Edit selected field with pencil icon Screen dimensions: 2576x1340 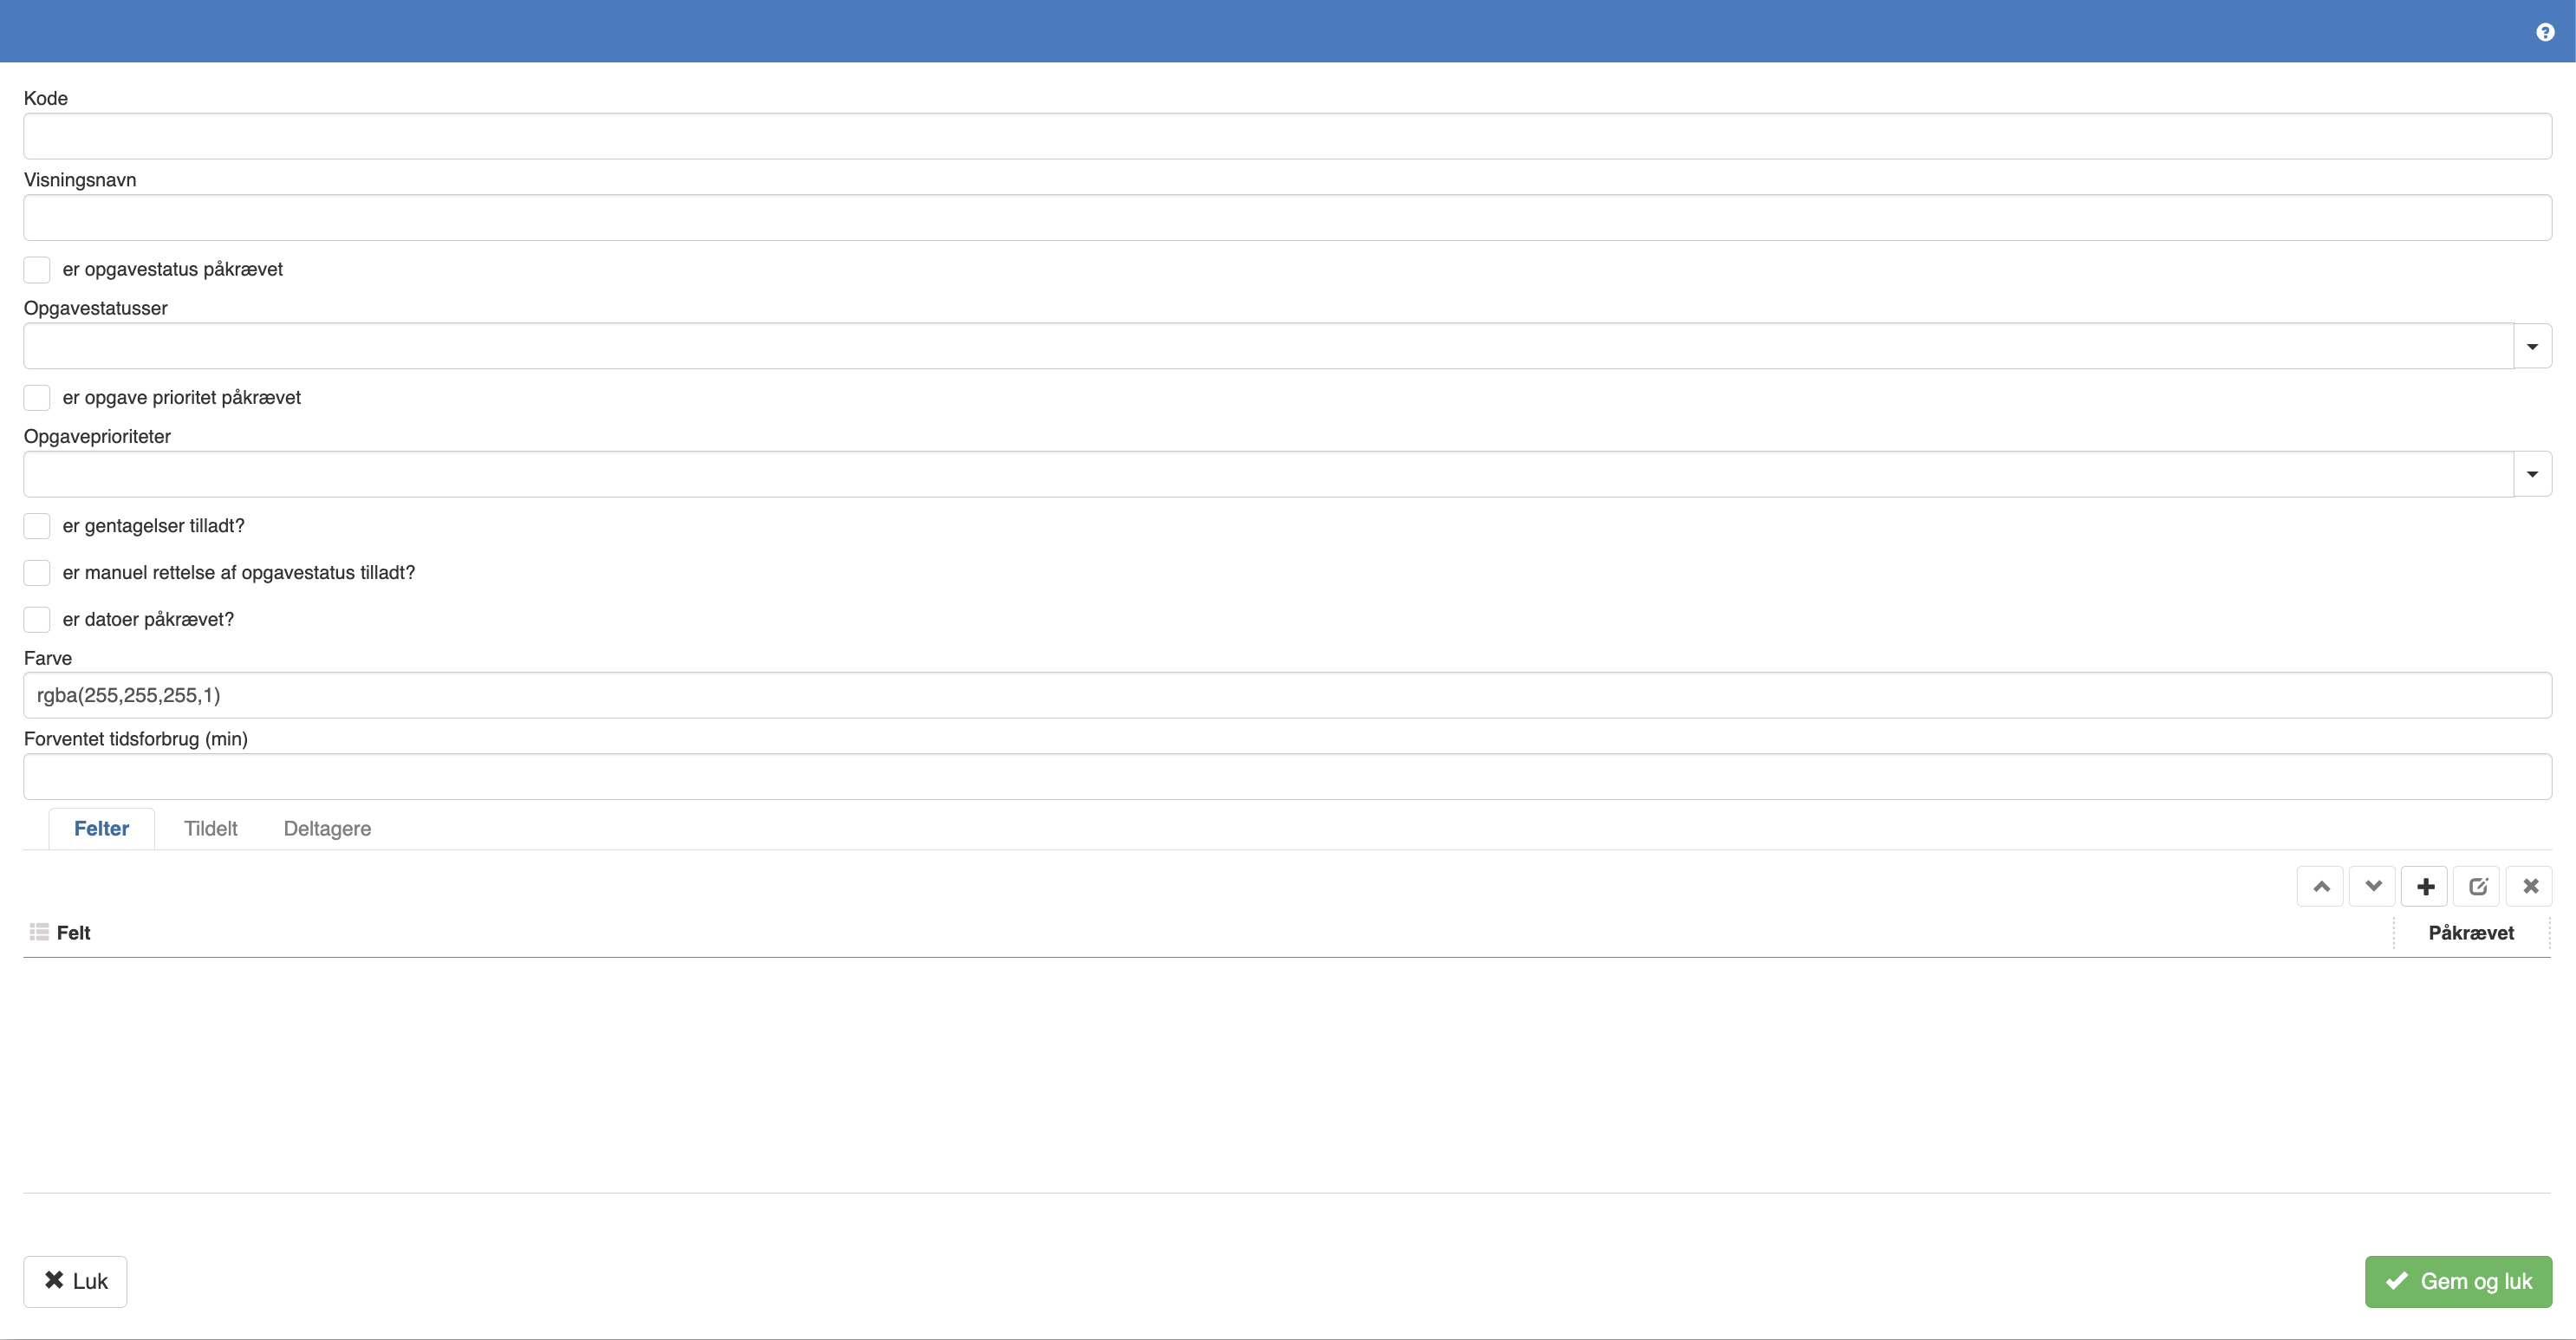[x=2477, y=886]
